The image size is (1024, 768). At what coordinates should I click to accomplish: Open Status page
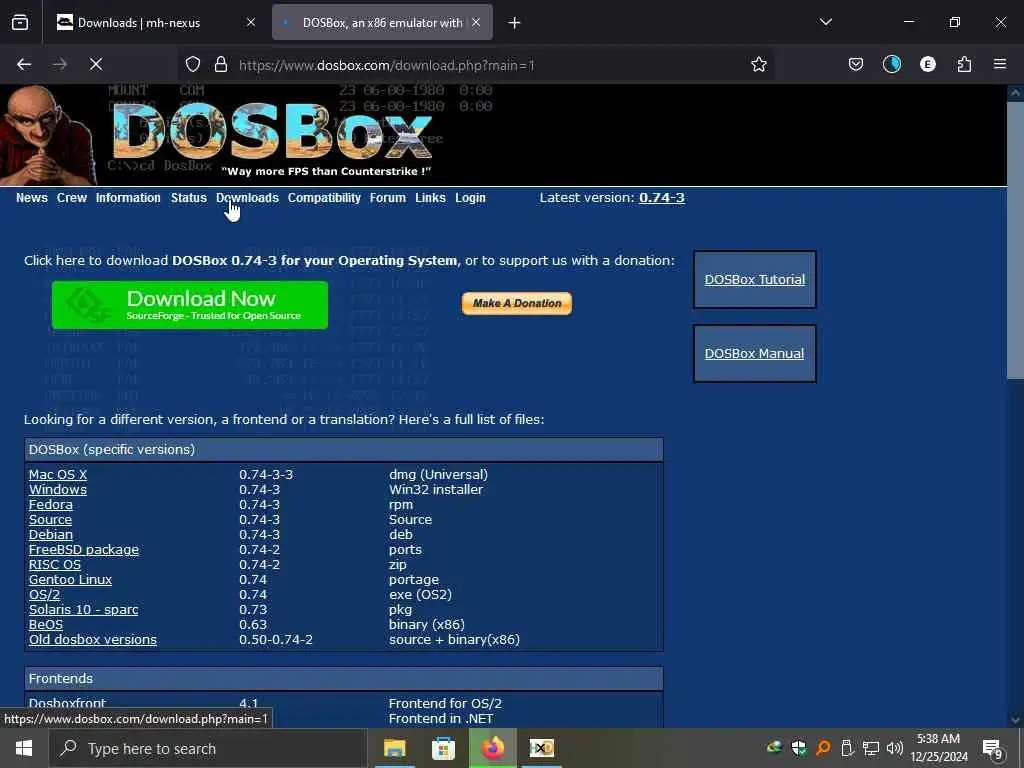[189, 198]
